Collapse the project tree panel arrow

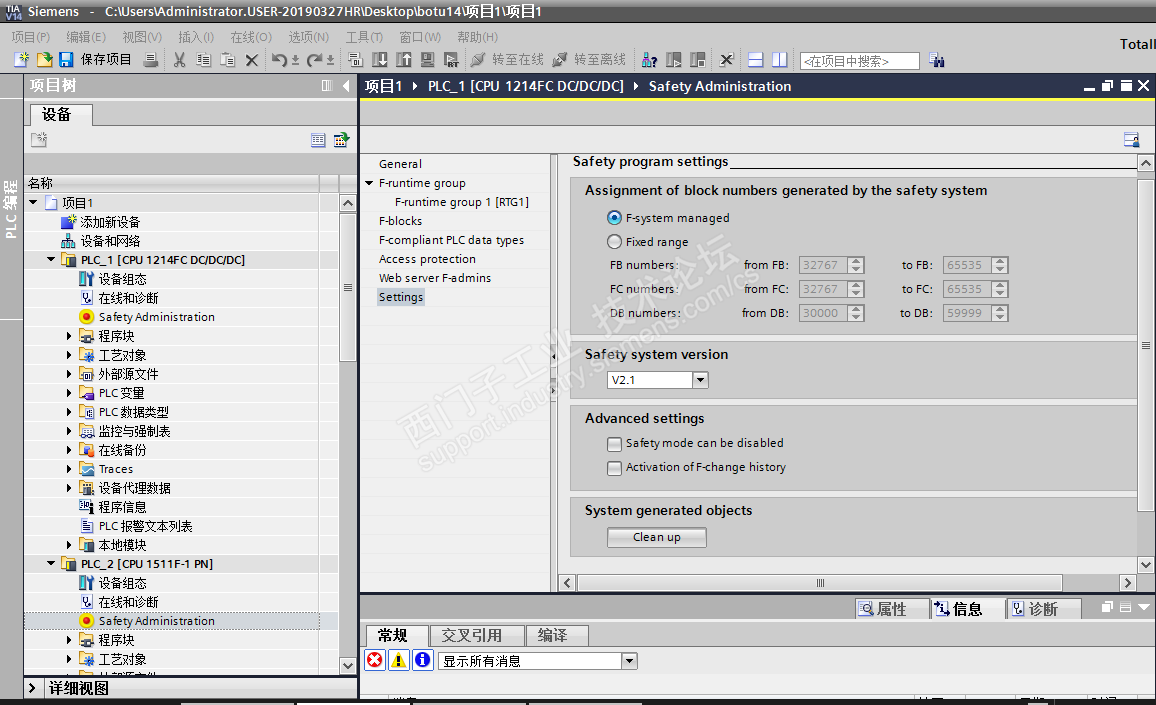(x=346, y=86)
